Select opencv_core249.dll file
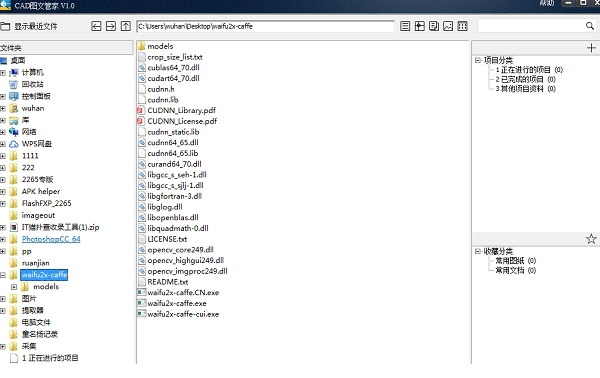This screenshot has height=378, width=600. tap(180, 250)
